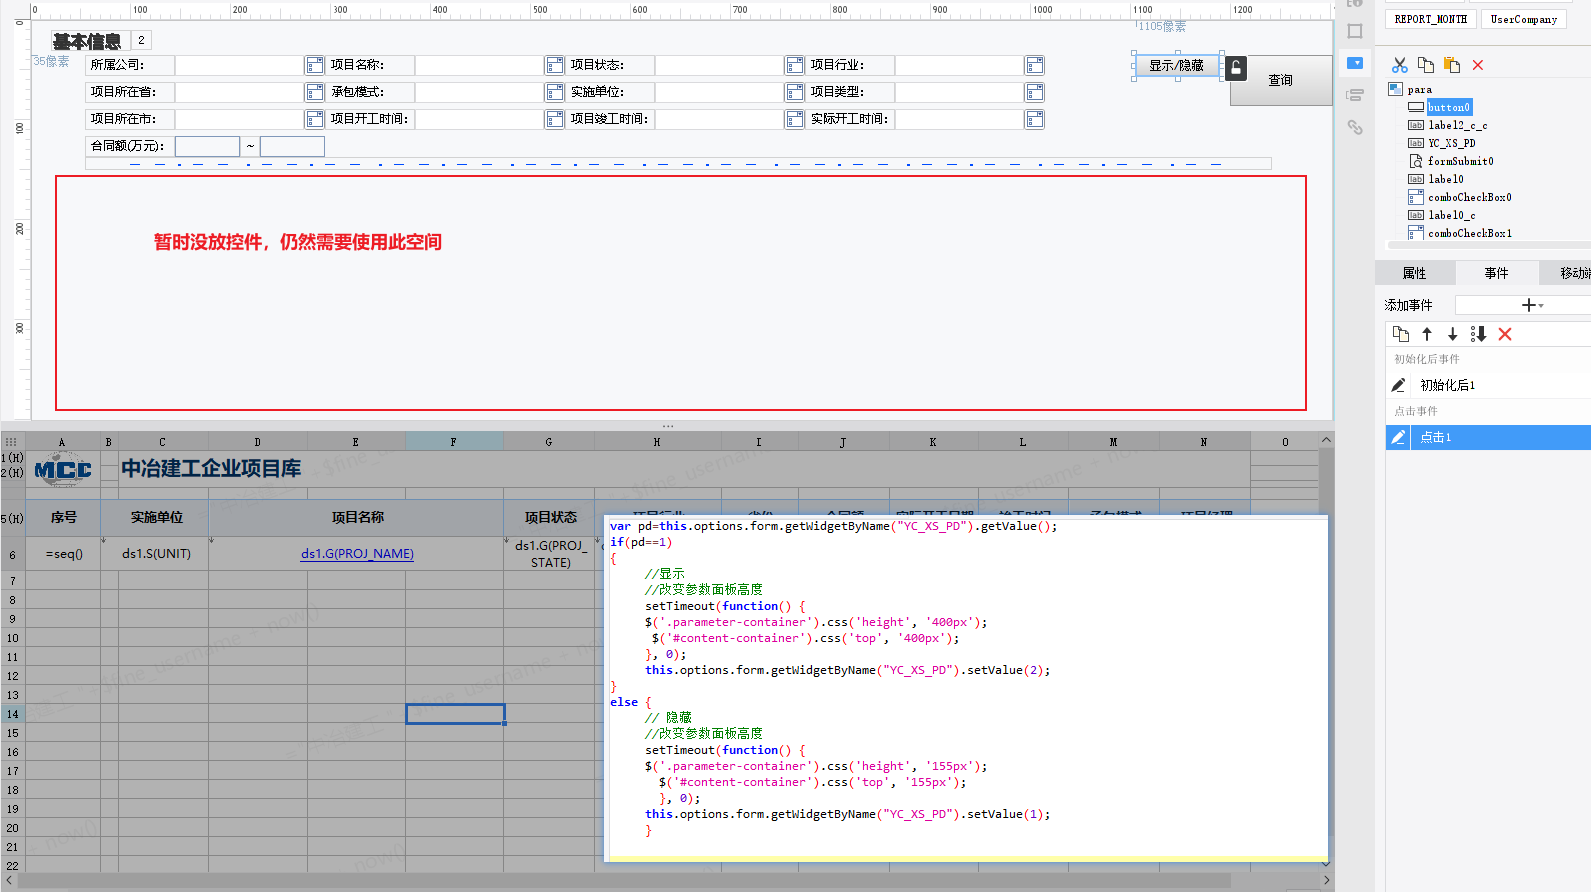
Task: Click the 所属公司 text field
Action: pos(239,65)
